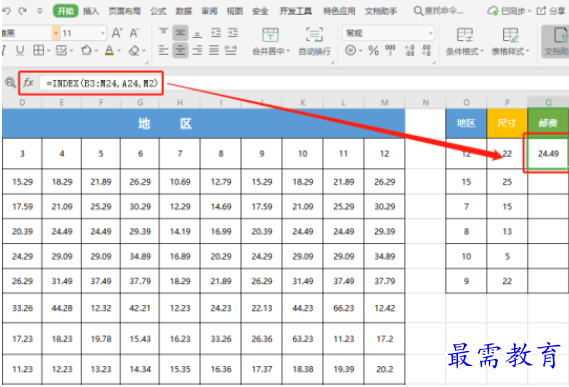This screenshot has height=387, width=569.
Task: Click the increase decimal places icon
Action: point(409,50)
